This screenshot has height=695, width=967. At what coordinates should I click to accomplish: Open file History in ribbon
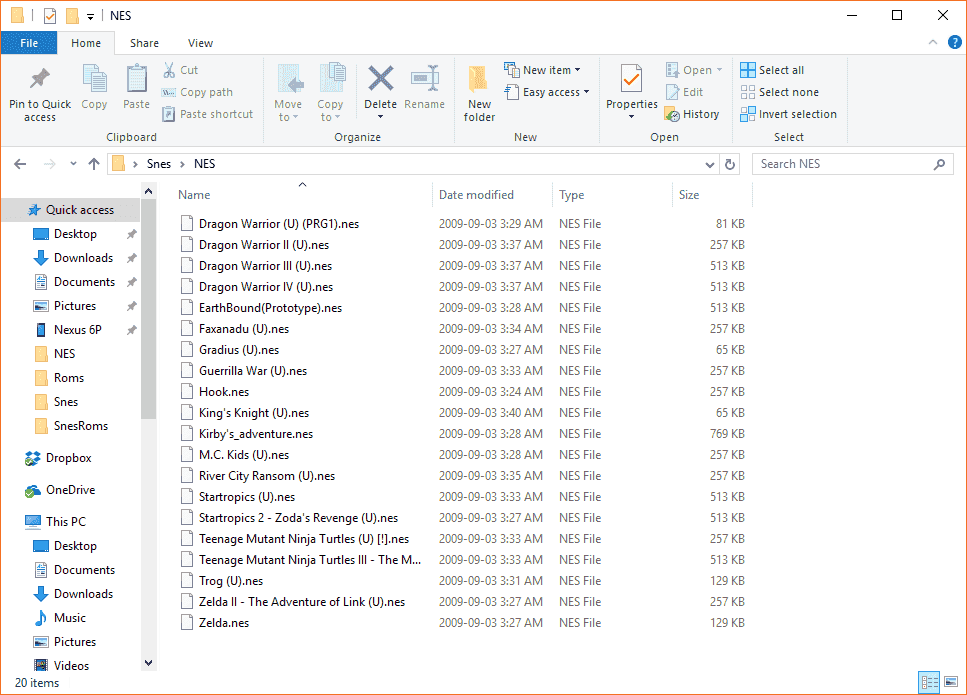tap(692, 114)
